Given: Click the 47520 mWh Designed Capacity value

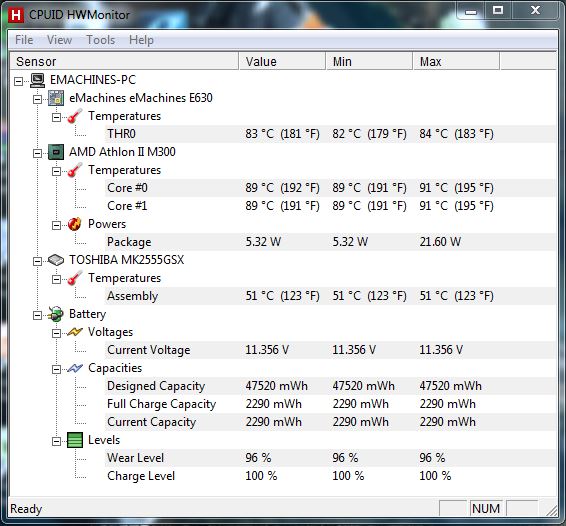Looking at the screenshot, I should 277,386.
